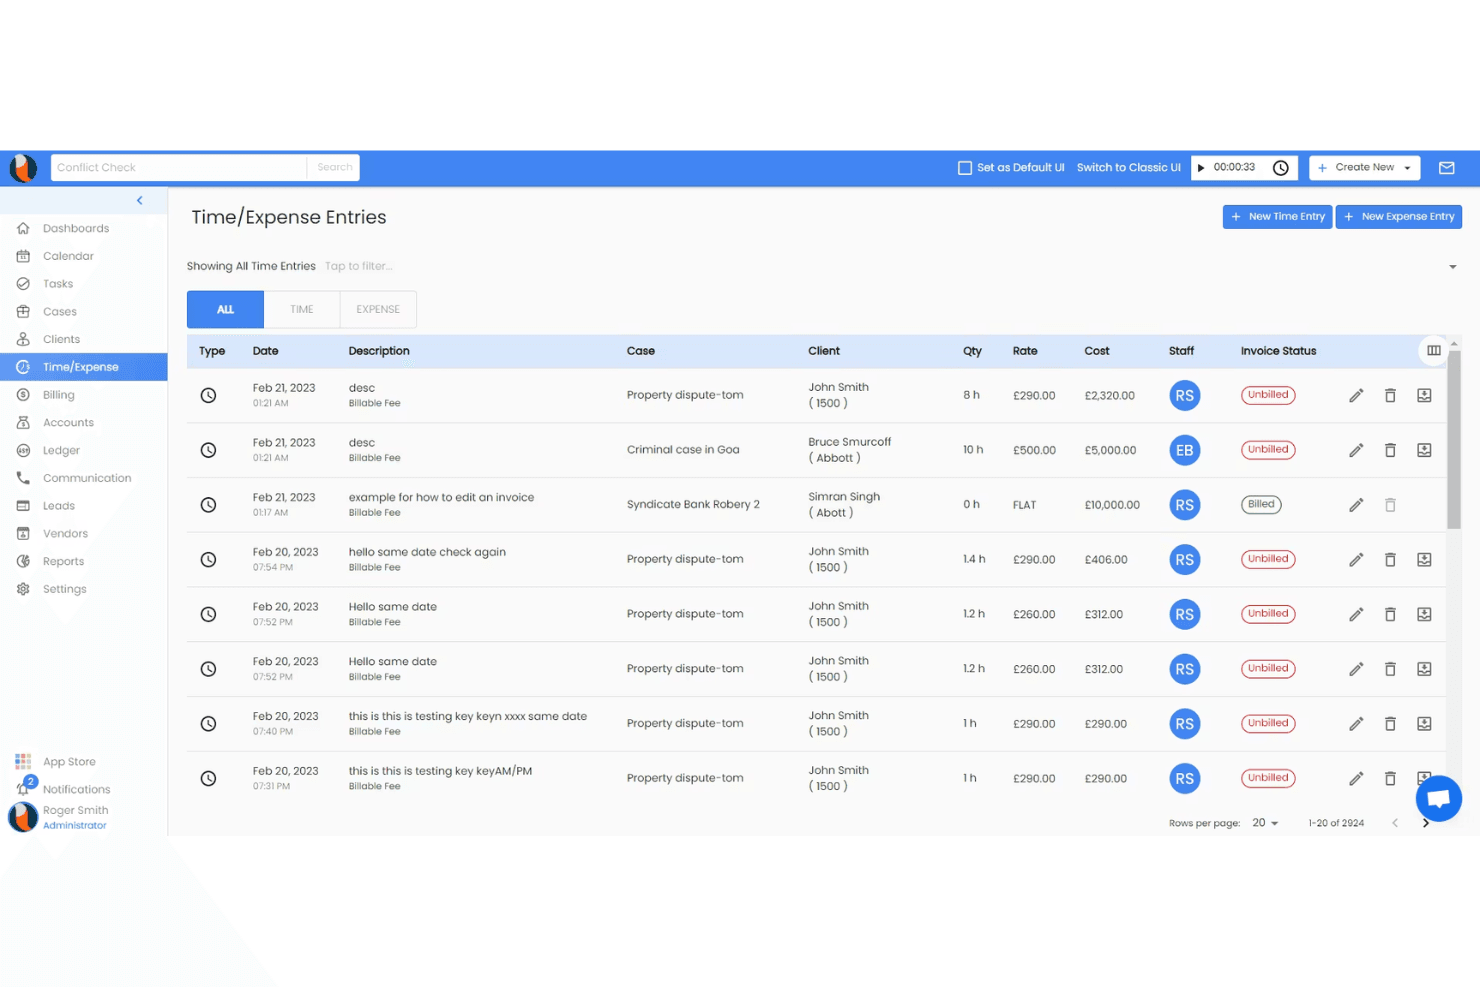Open Billing in the sidebar
This screenshot has height=987, width=1480.
pyautogui.click(x=84, y=395)
